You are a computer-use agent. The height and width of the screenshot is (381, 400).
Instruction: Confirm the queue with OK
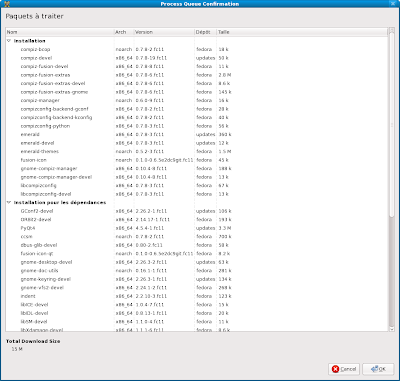pyautogui.click(x=378, y=369)
